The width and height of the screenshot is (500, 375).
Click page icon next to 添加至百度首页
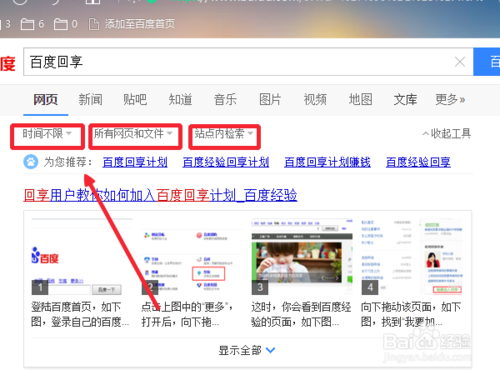pyautogui.click(x=94, y=24)
